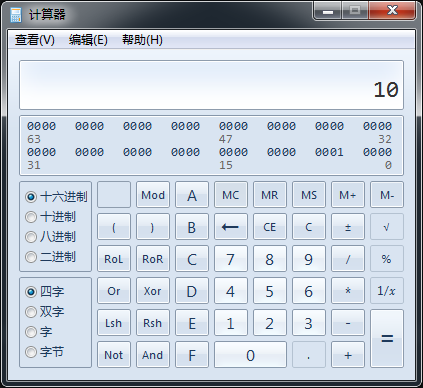Click the number 6 key
Image resolution: width=423 pixels, height=388 pixels.
tap(309, 291)
